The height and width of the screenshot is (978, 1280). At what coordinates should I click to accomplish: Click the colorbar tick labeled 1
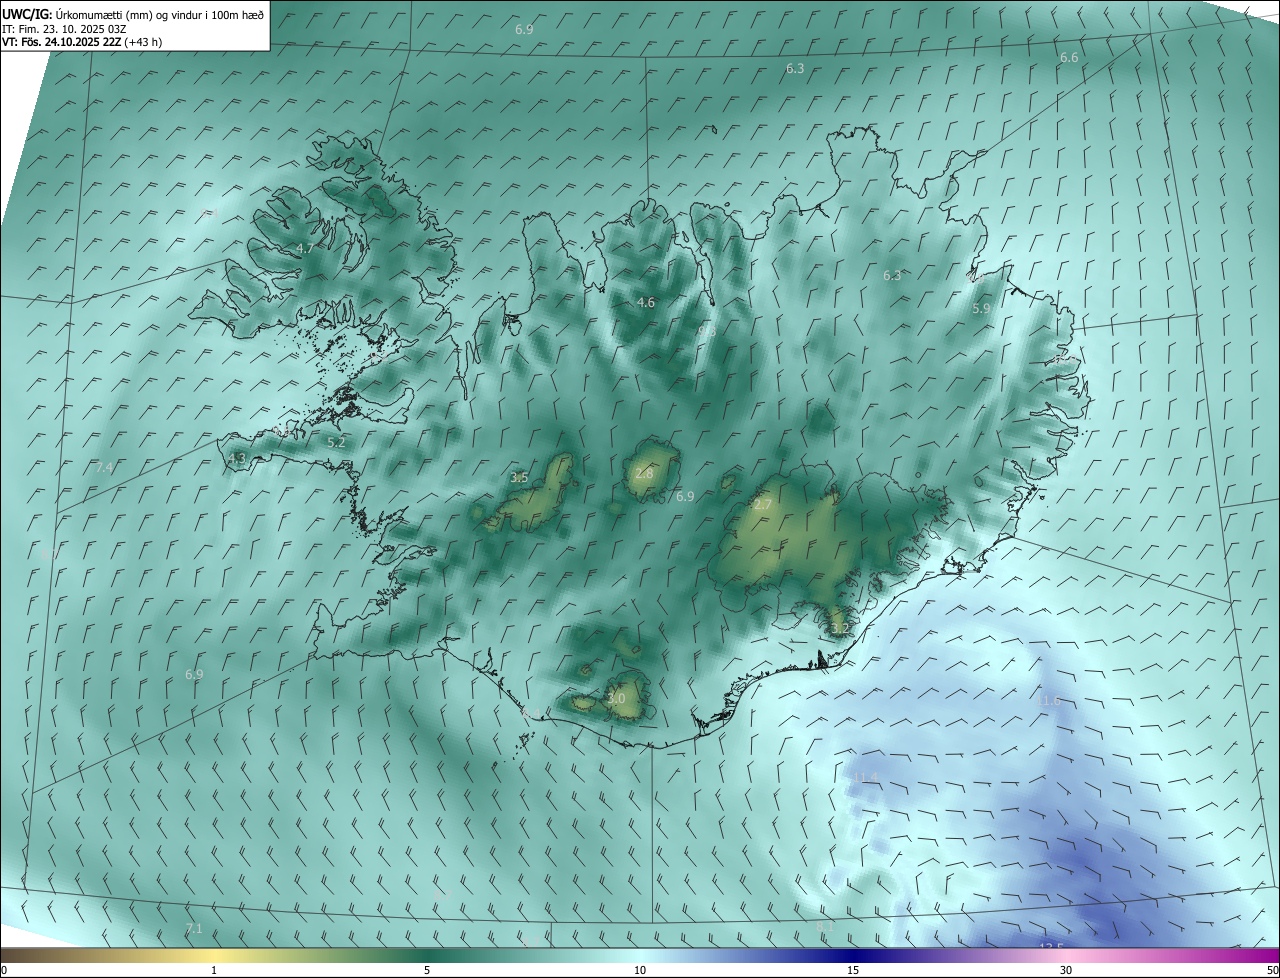(214, 970)
